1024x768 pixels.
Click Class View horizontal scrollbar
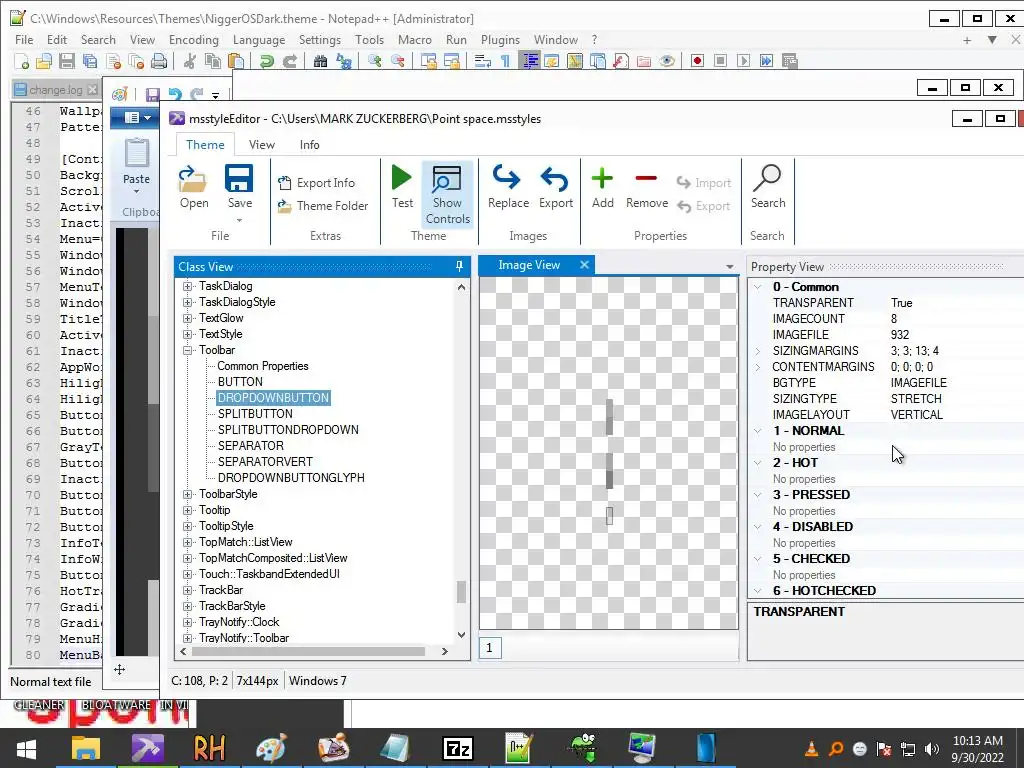(x=308, y=651)
